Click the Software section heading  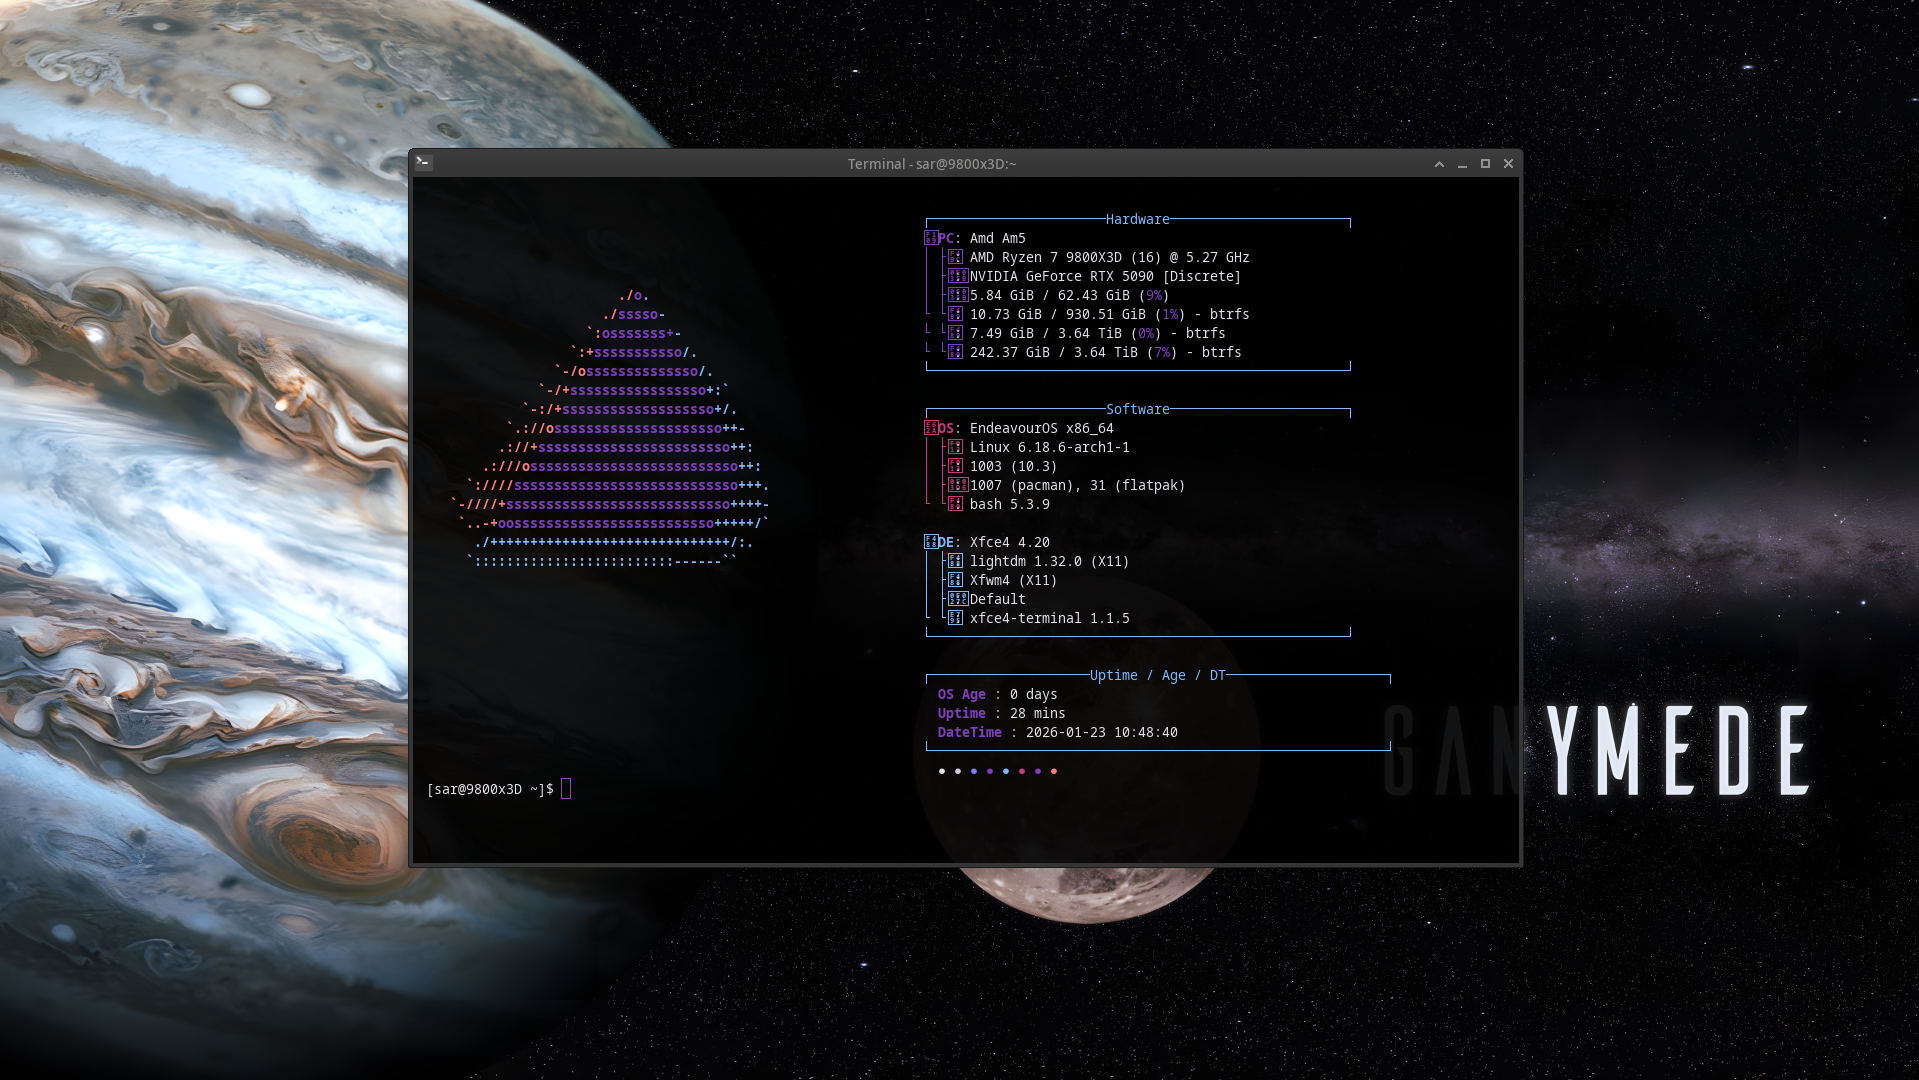[1137, 409]
